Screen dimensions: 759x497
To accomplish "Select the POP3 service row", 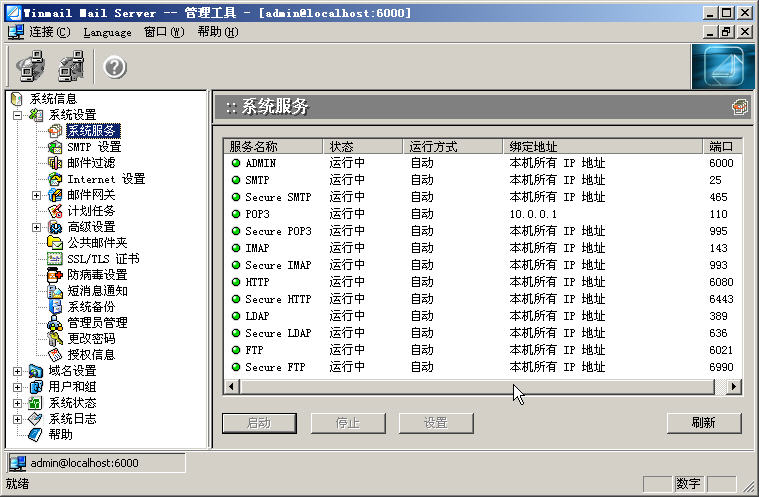I will tap(257, 214).
